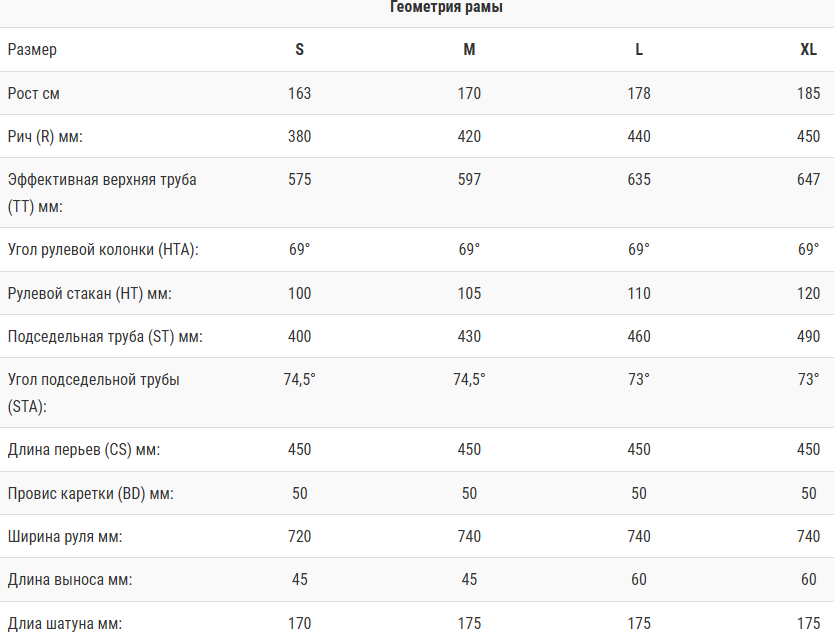834x632 pixels.
Task: Select the L size column header
Action: click(639, 50)
